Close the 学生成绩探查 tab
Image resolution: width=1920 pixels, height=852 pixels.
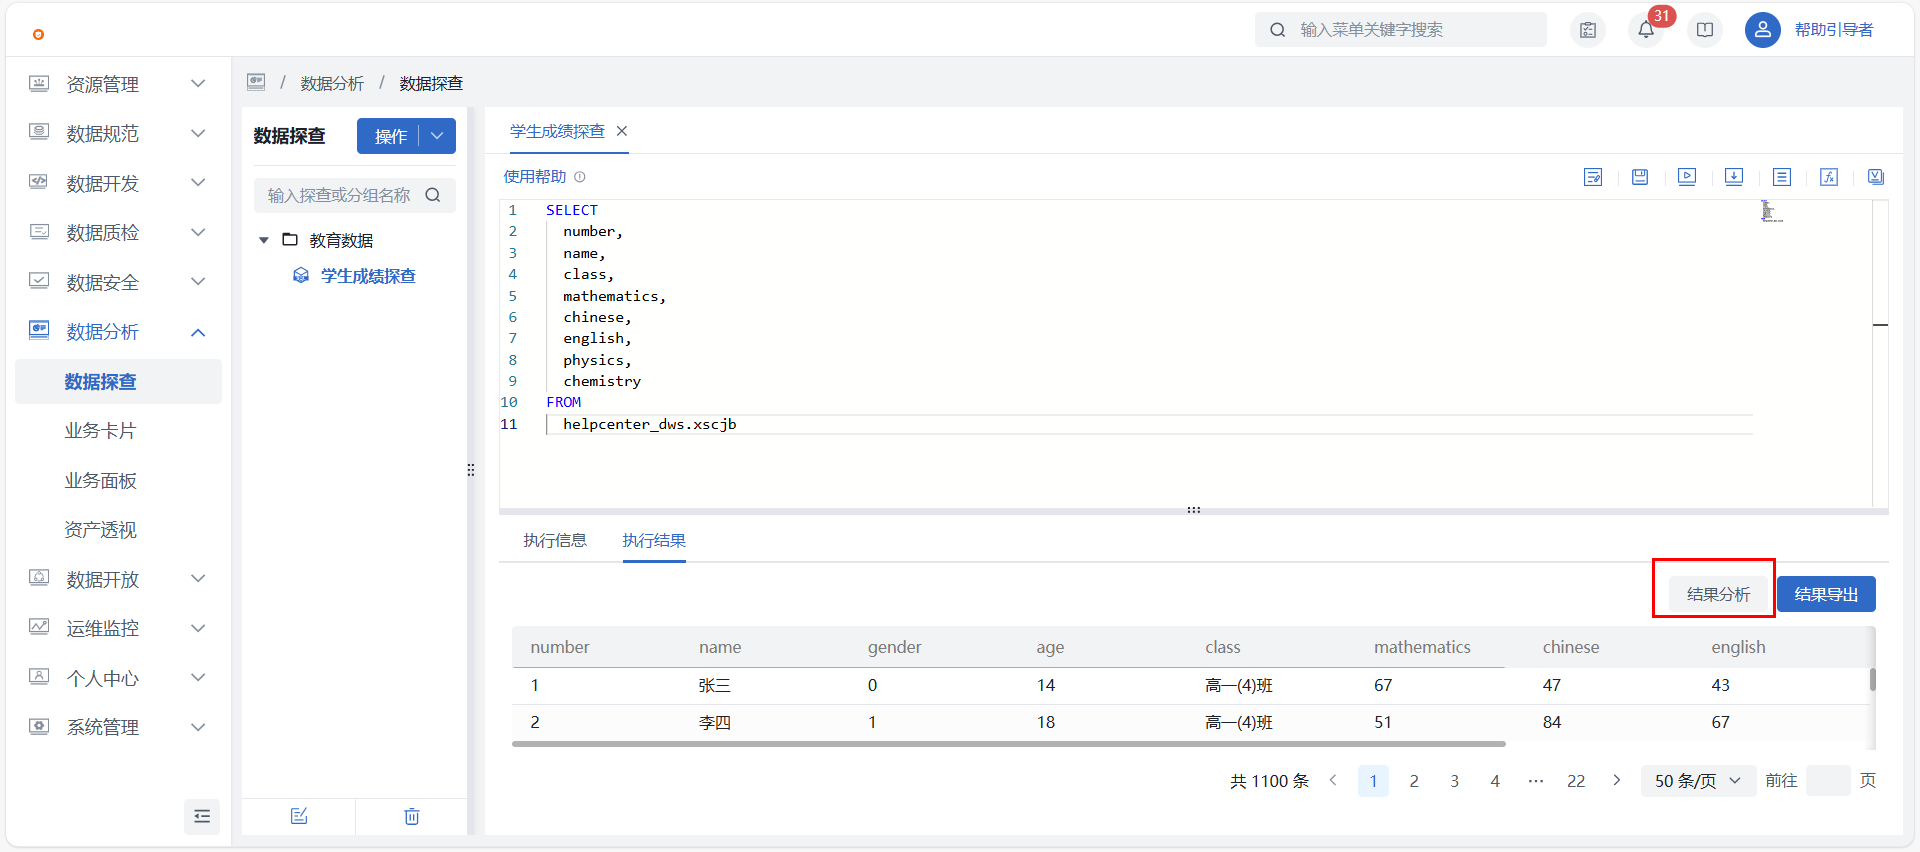point(622,131)
